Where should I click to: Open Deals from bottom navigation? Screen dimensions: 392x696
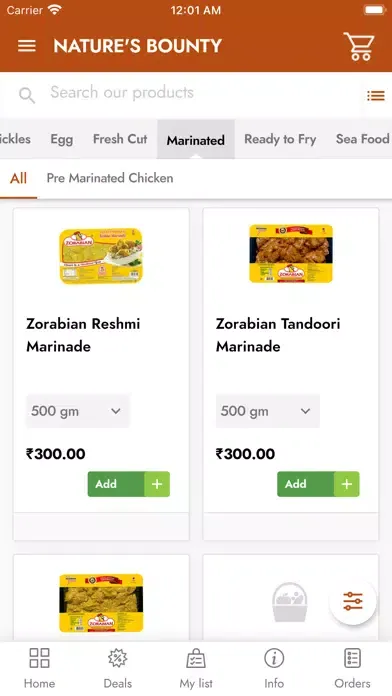(x=118, y=668)
